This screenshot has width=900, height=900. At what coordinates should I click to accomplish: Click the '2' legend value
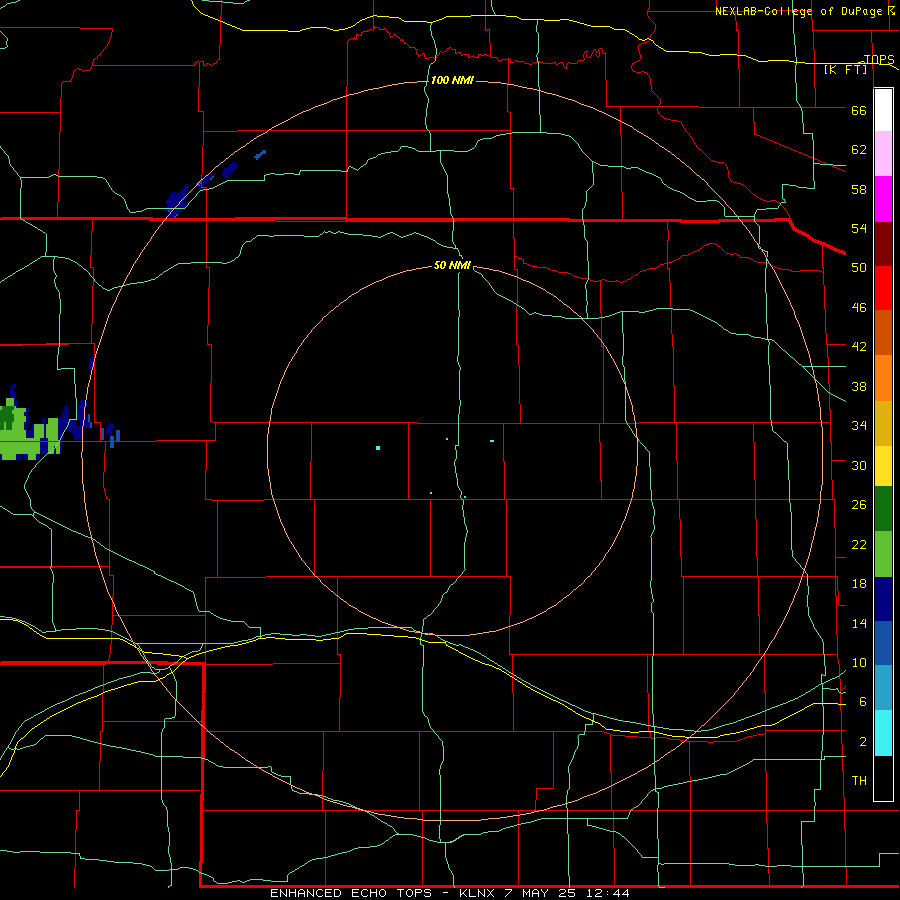point(863,741)
